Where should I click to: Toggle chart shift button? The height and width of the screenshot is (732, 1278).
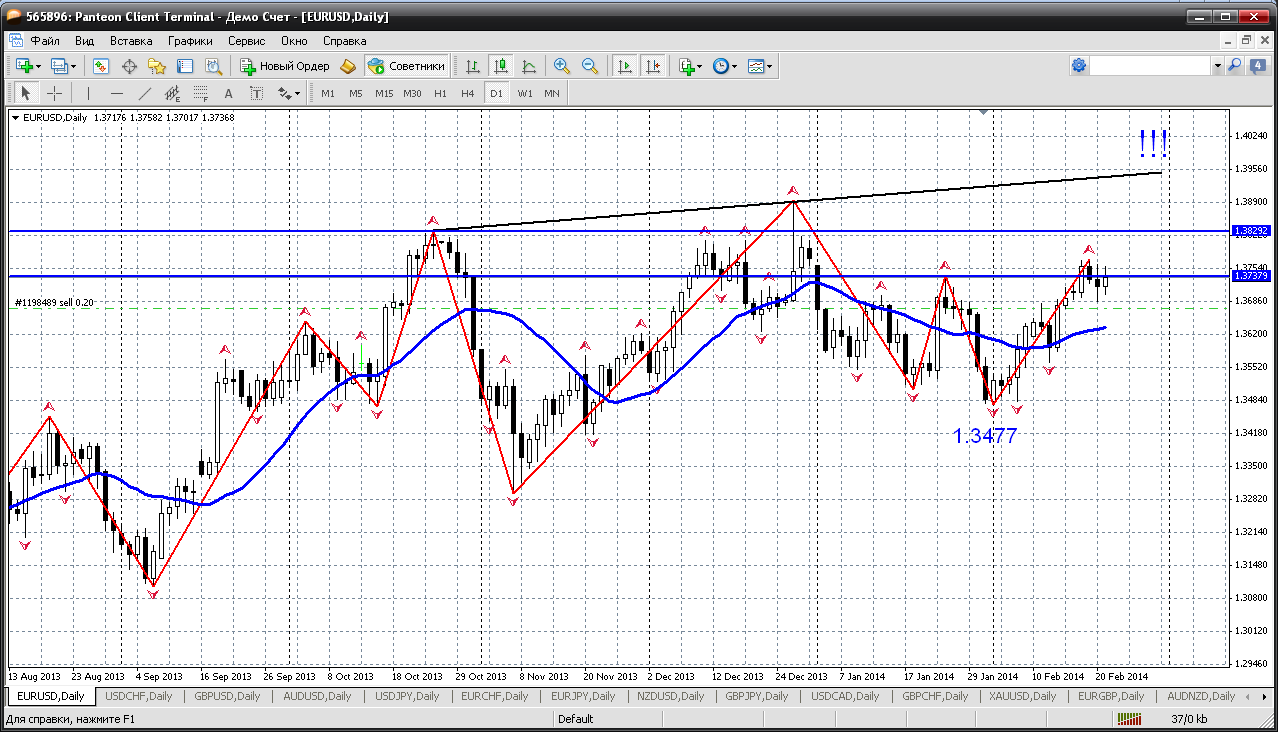[653, 66]
